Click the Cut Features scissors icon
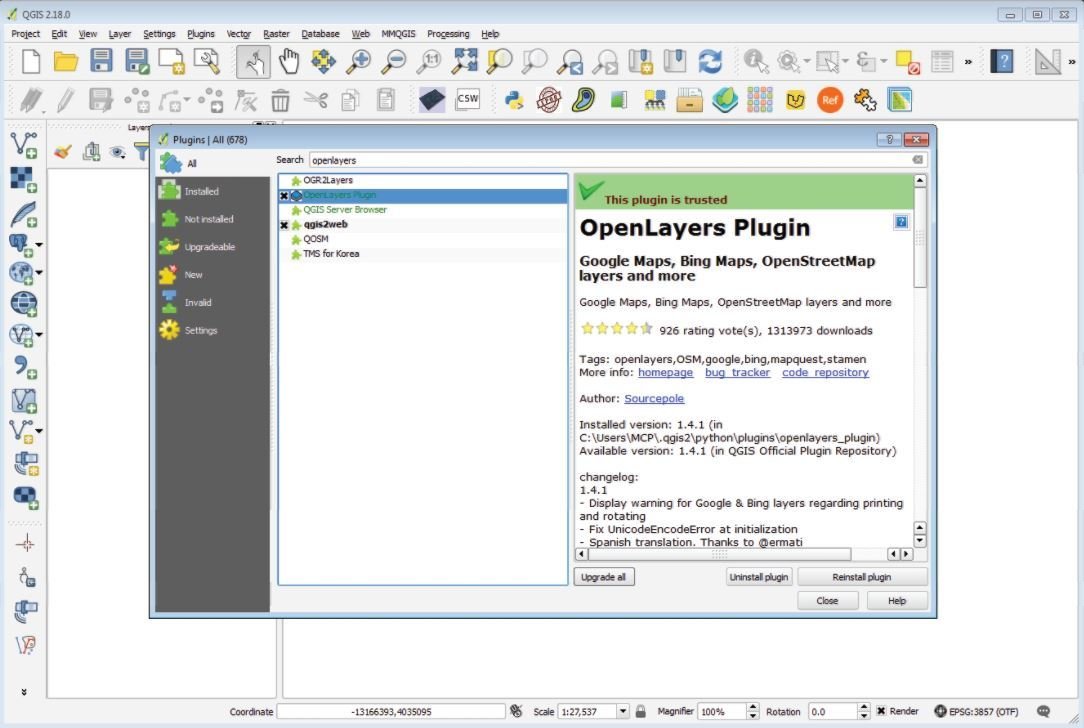 click(x=315, y=100)
